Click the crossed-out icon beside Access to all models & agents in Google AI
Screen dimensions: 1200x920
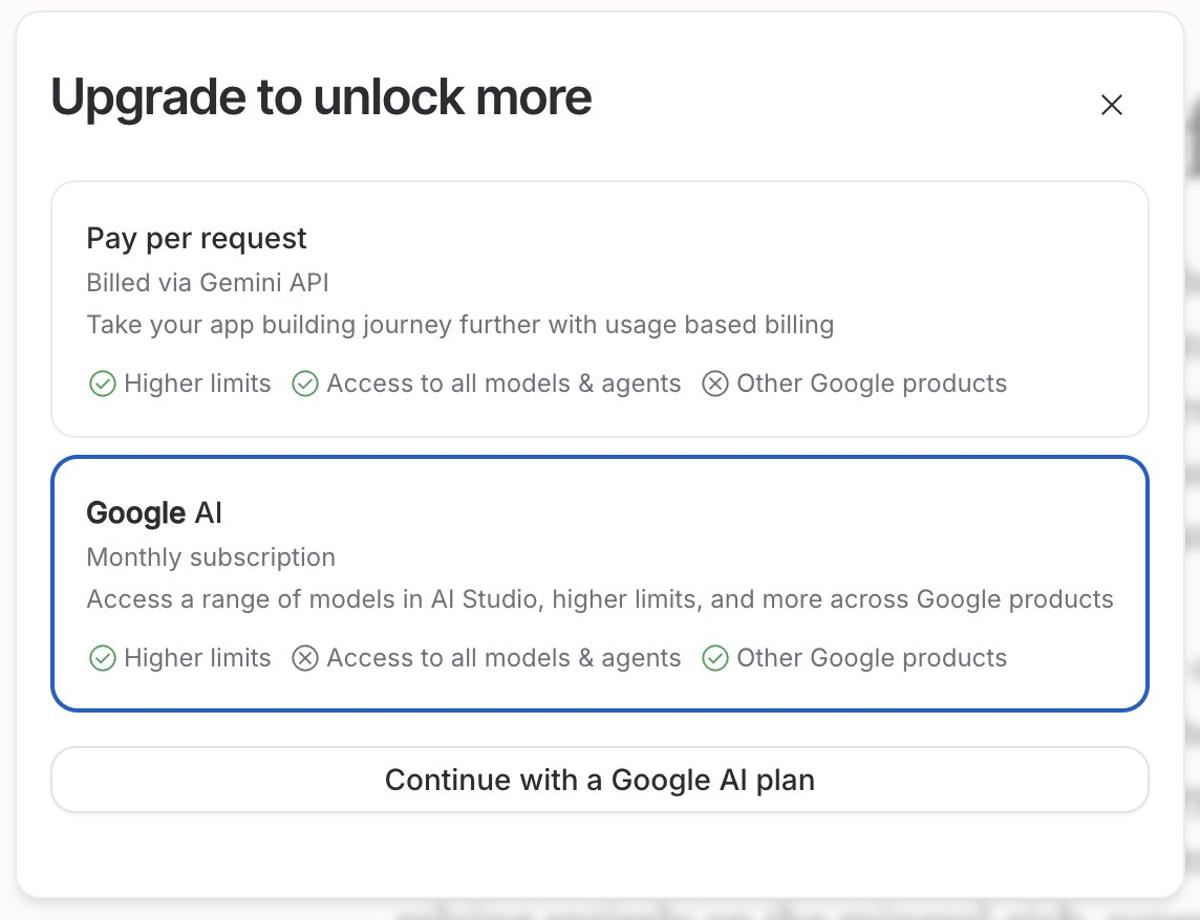point(304,658)
